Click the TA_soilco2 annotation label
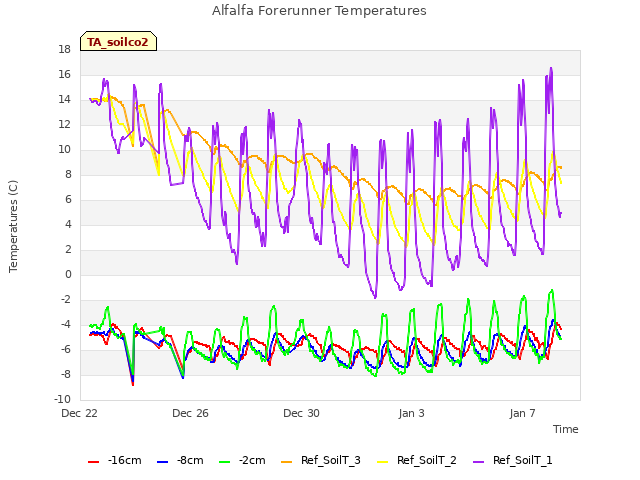The image size is (640, 480). click(x=118, y=41)
